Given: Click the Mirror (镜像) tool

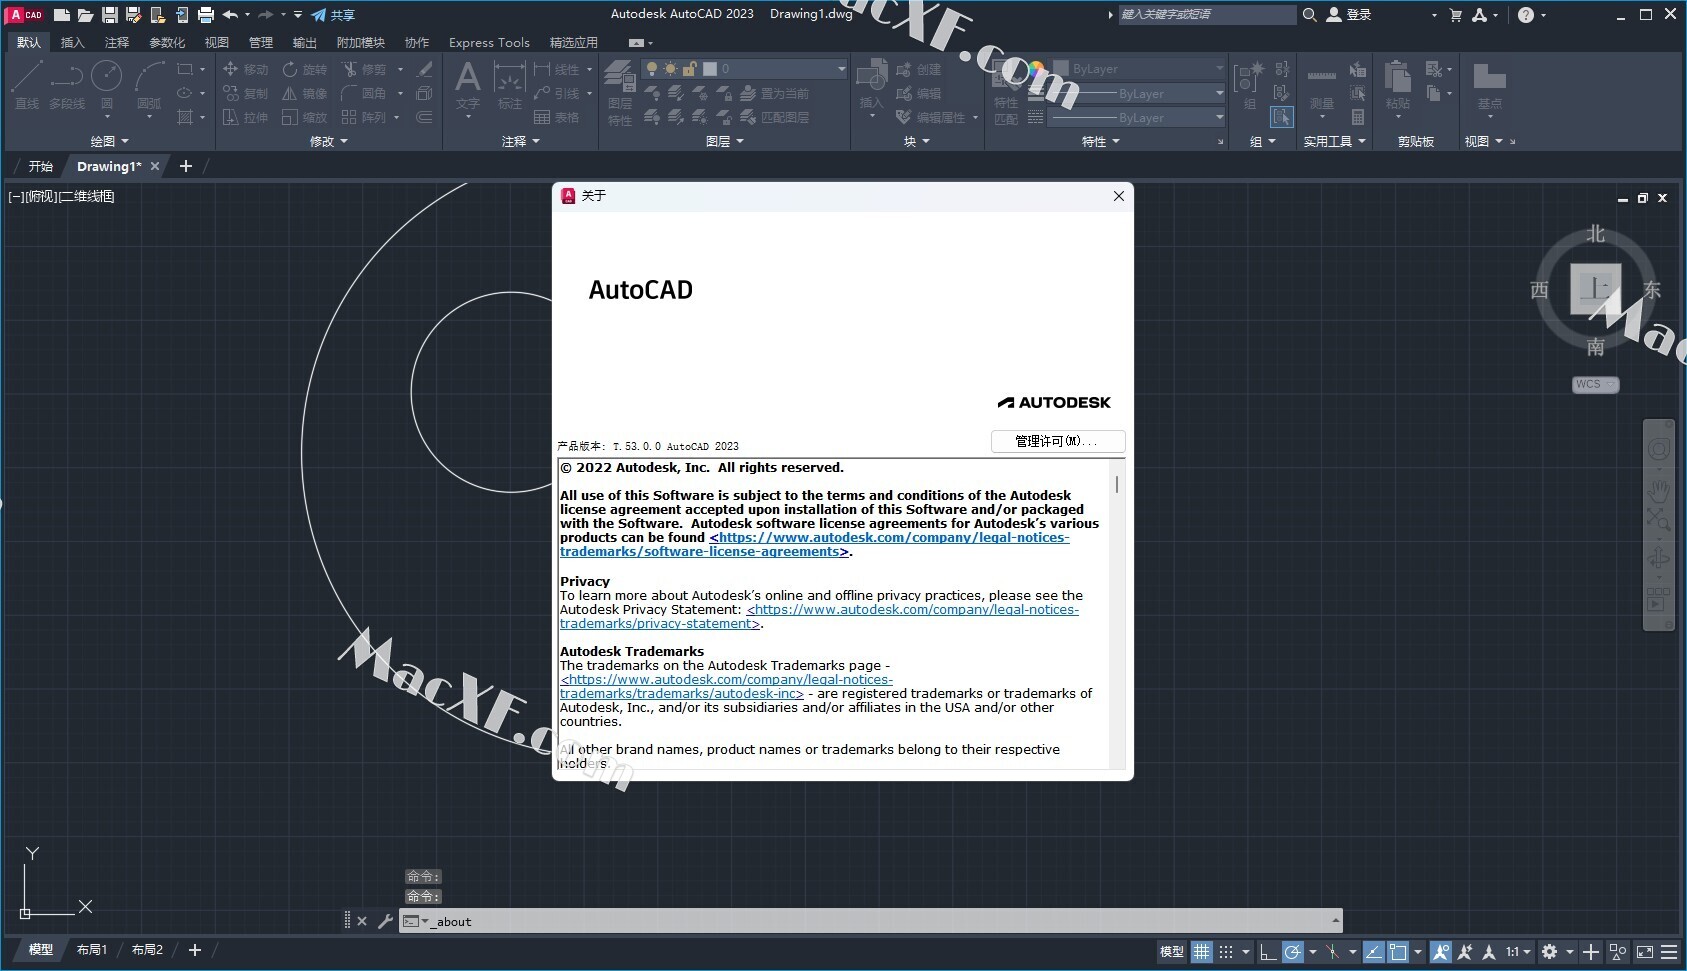Looking at the screenshot, I should click(304, 93).
